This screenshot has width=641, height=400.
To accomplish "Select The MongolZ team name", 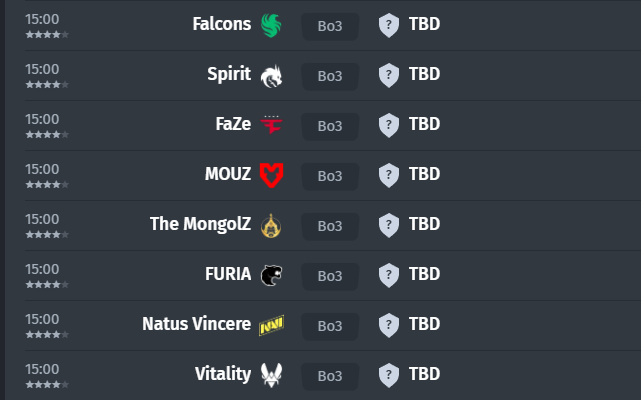I will coord(200,224).
